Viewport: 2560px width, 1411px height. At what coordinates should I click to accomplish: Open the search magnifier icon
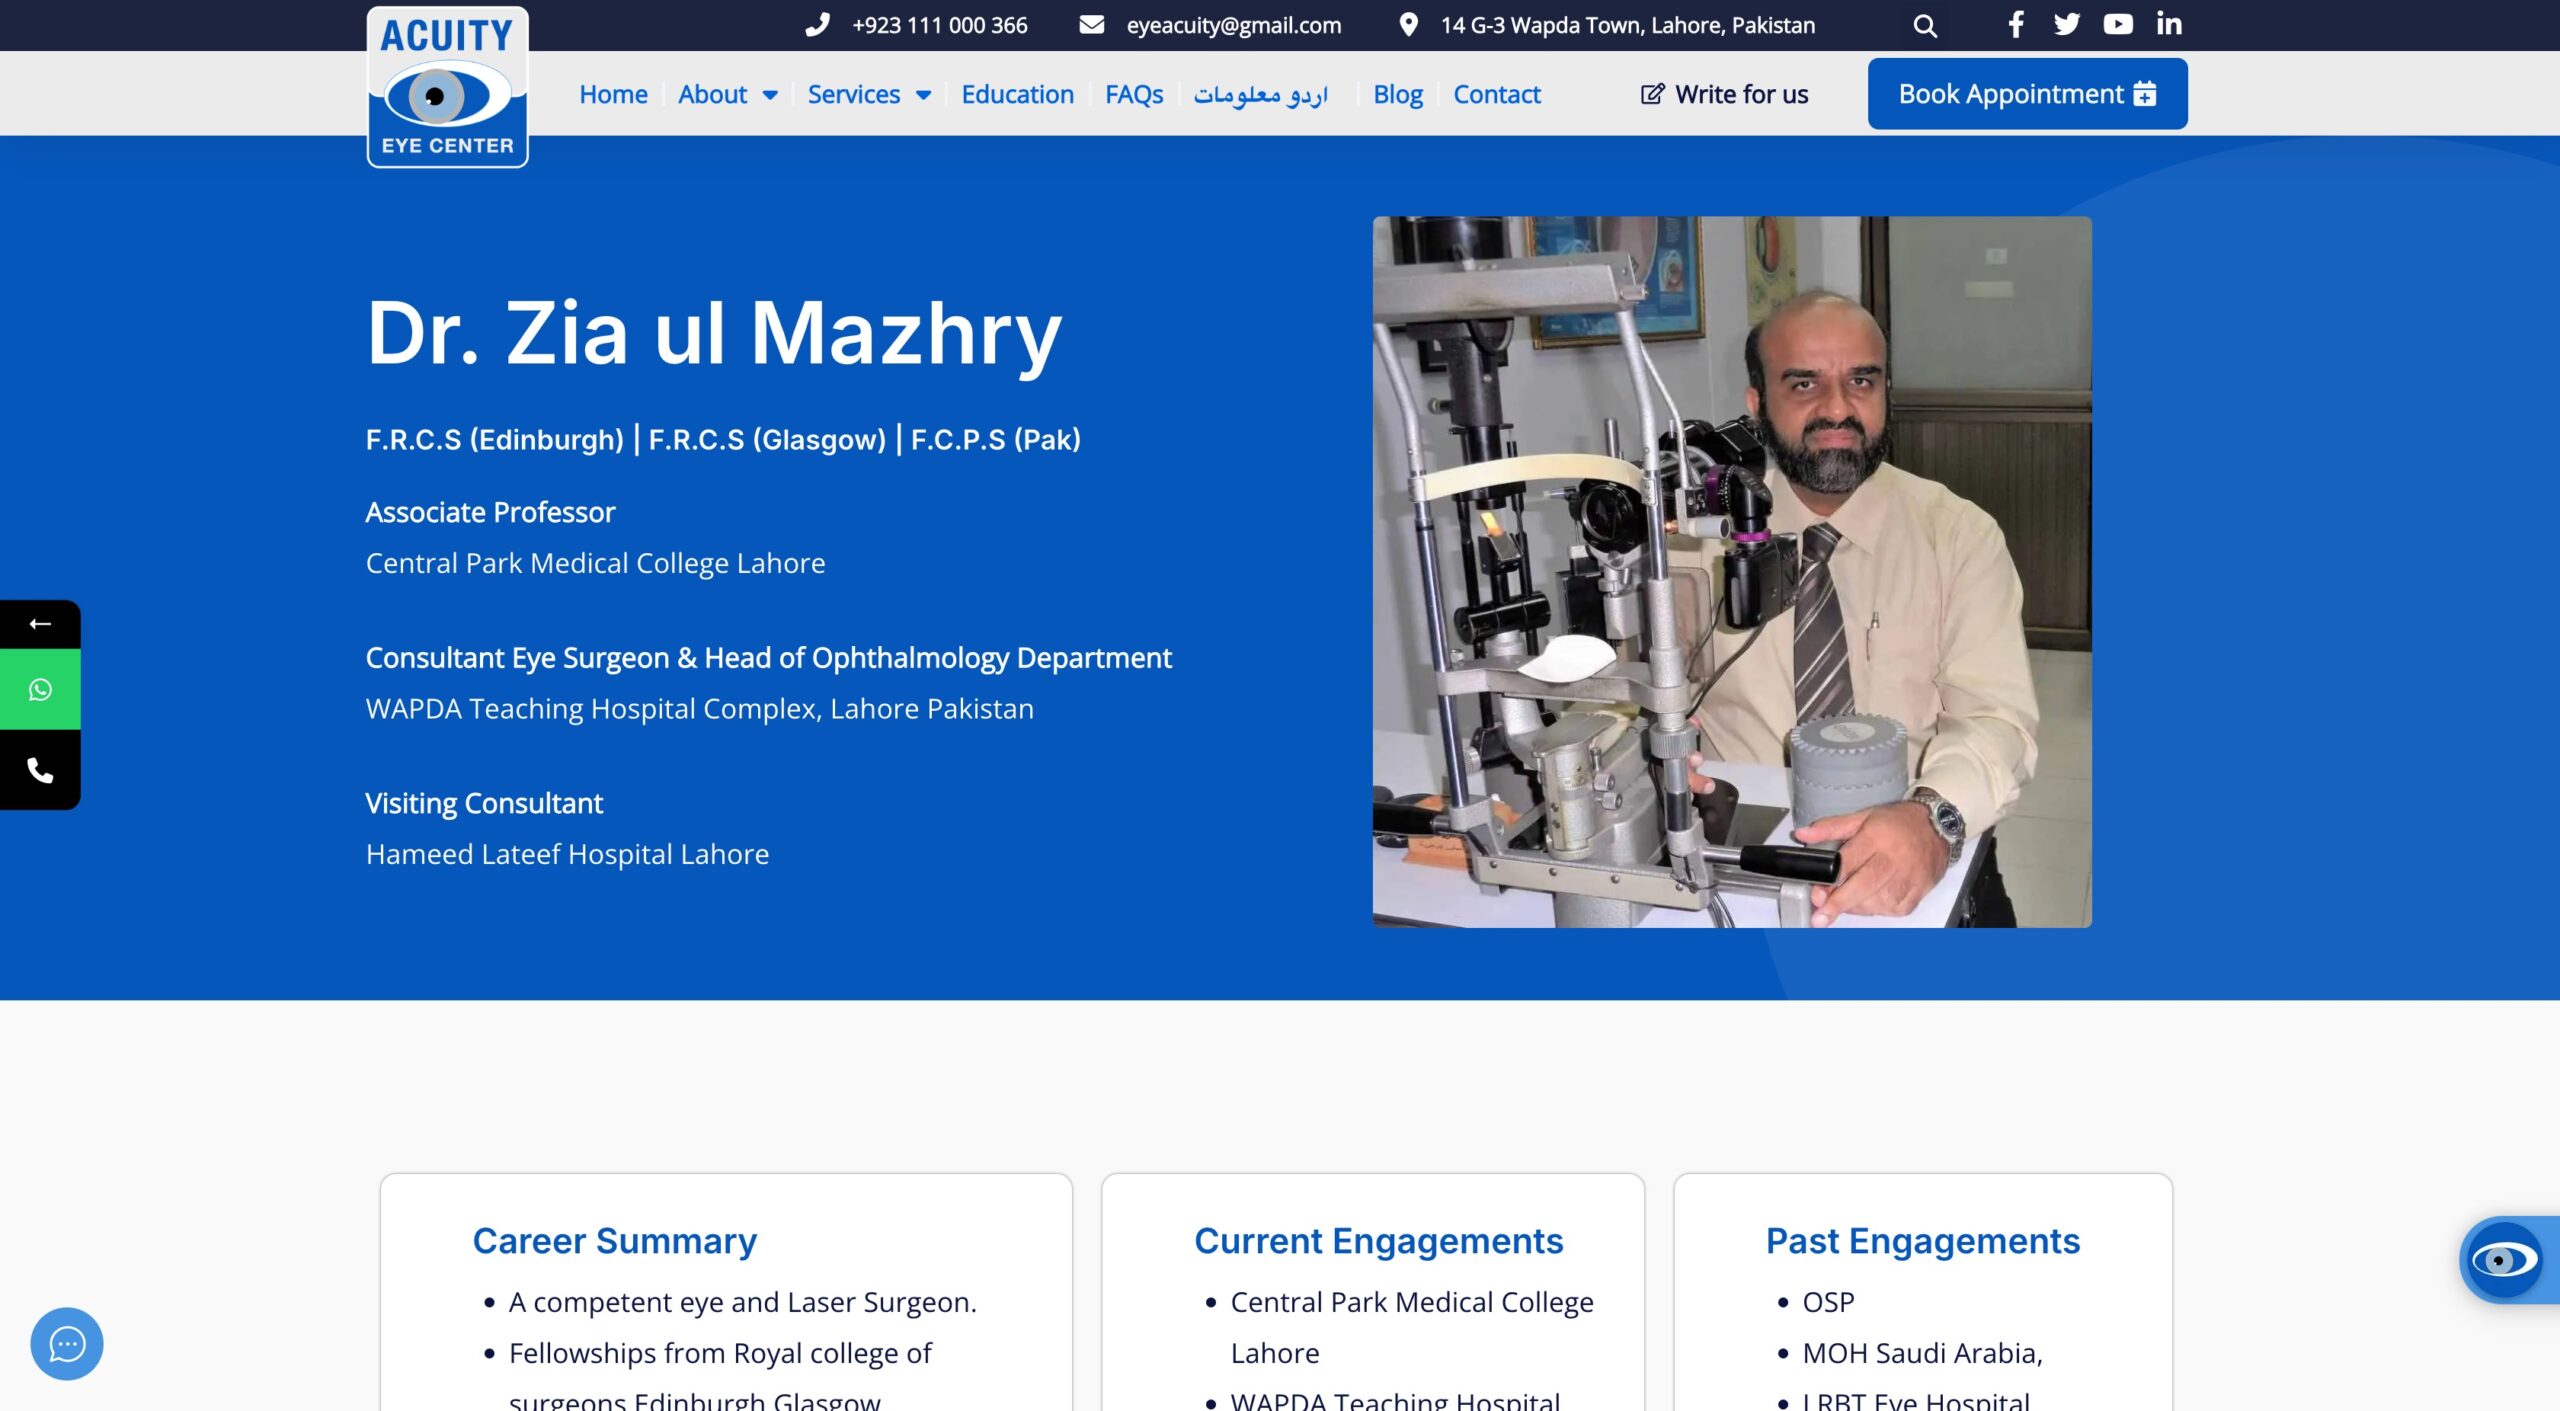pyautogui.click(x=1925, y=26)
